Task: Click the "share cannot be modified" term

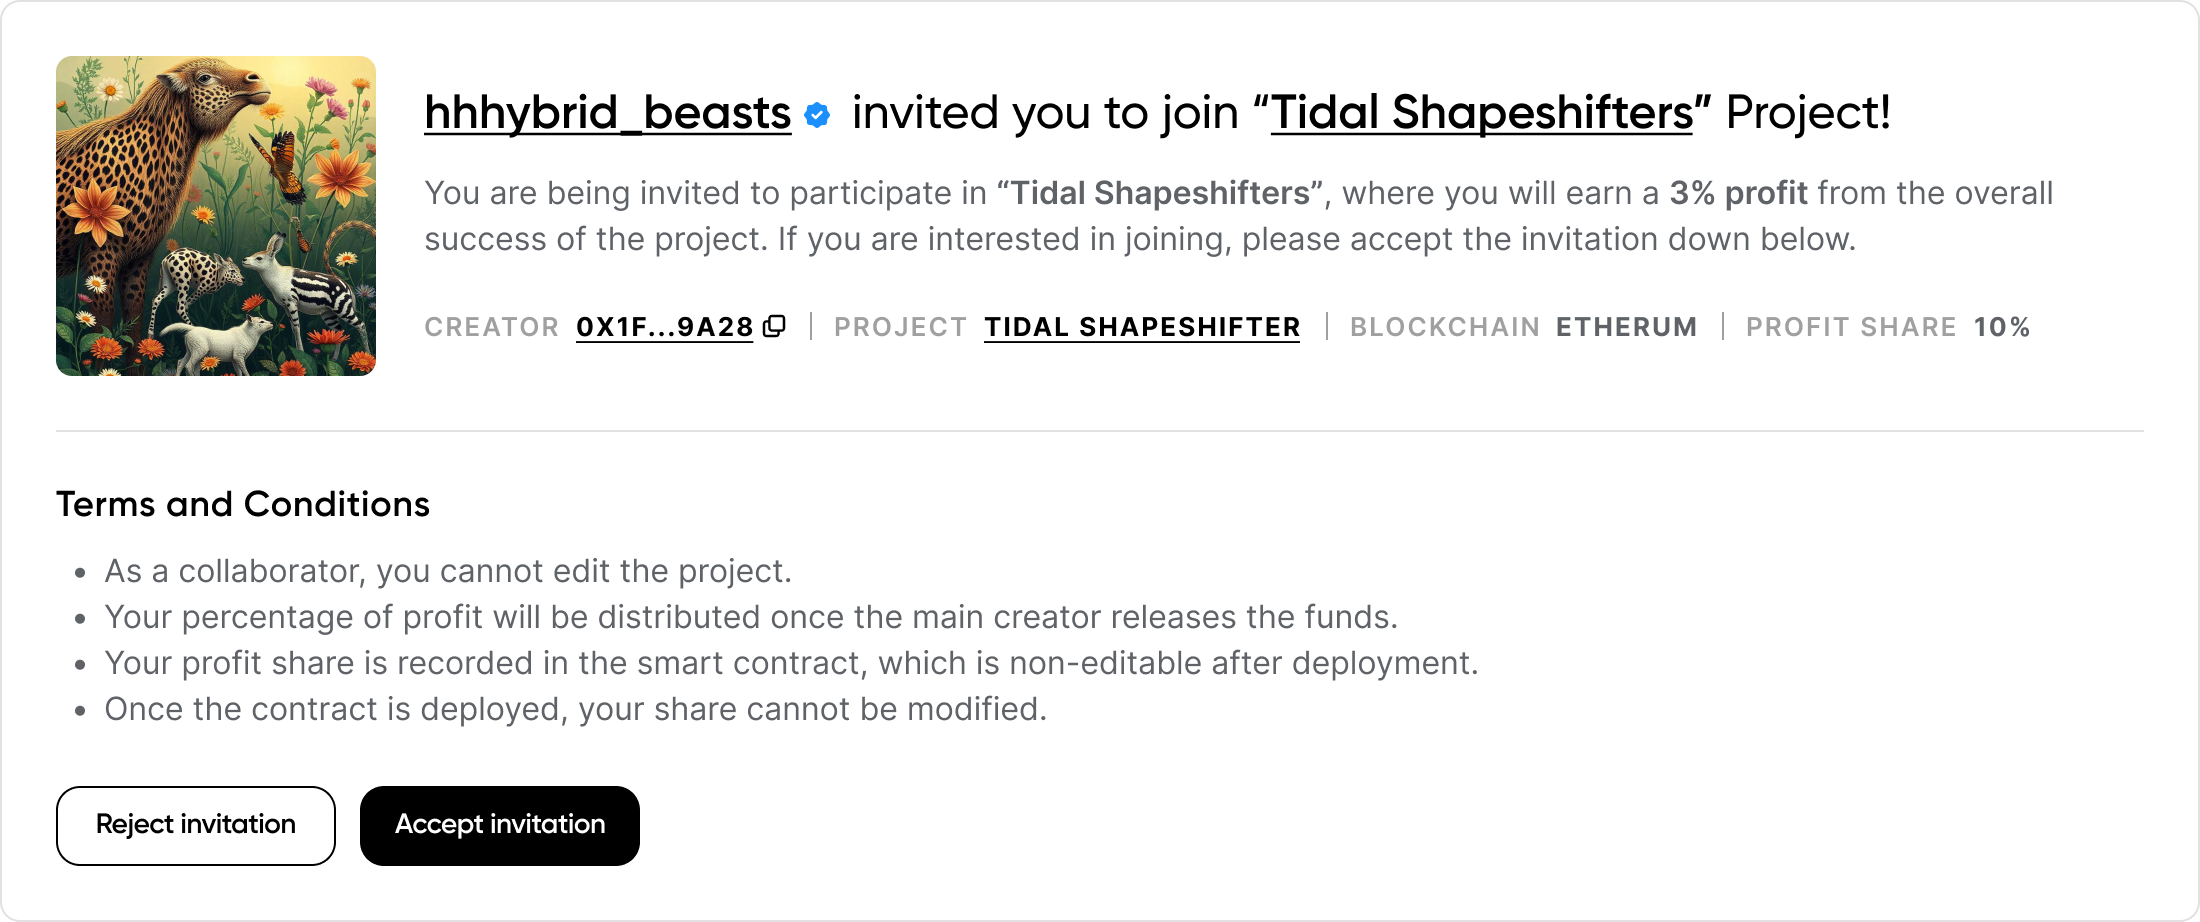Action: 575,709
